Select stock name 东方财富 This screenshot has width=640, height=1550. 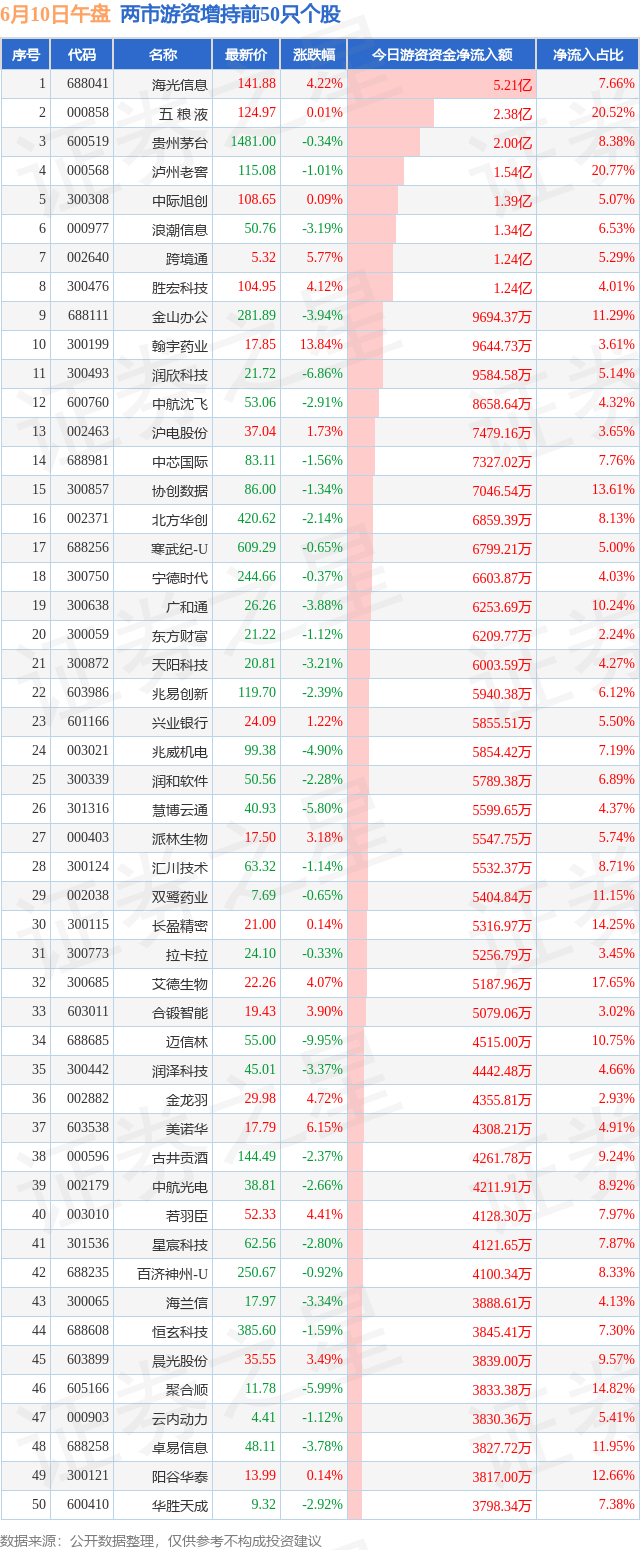click(180, 635)
